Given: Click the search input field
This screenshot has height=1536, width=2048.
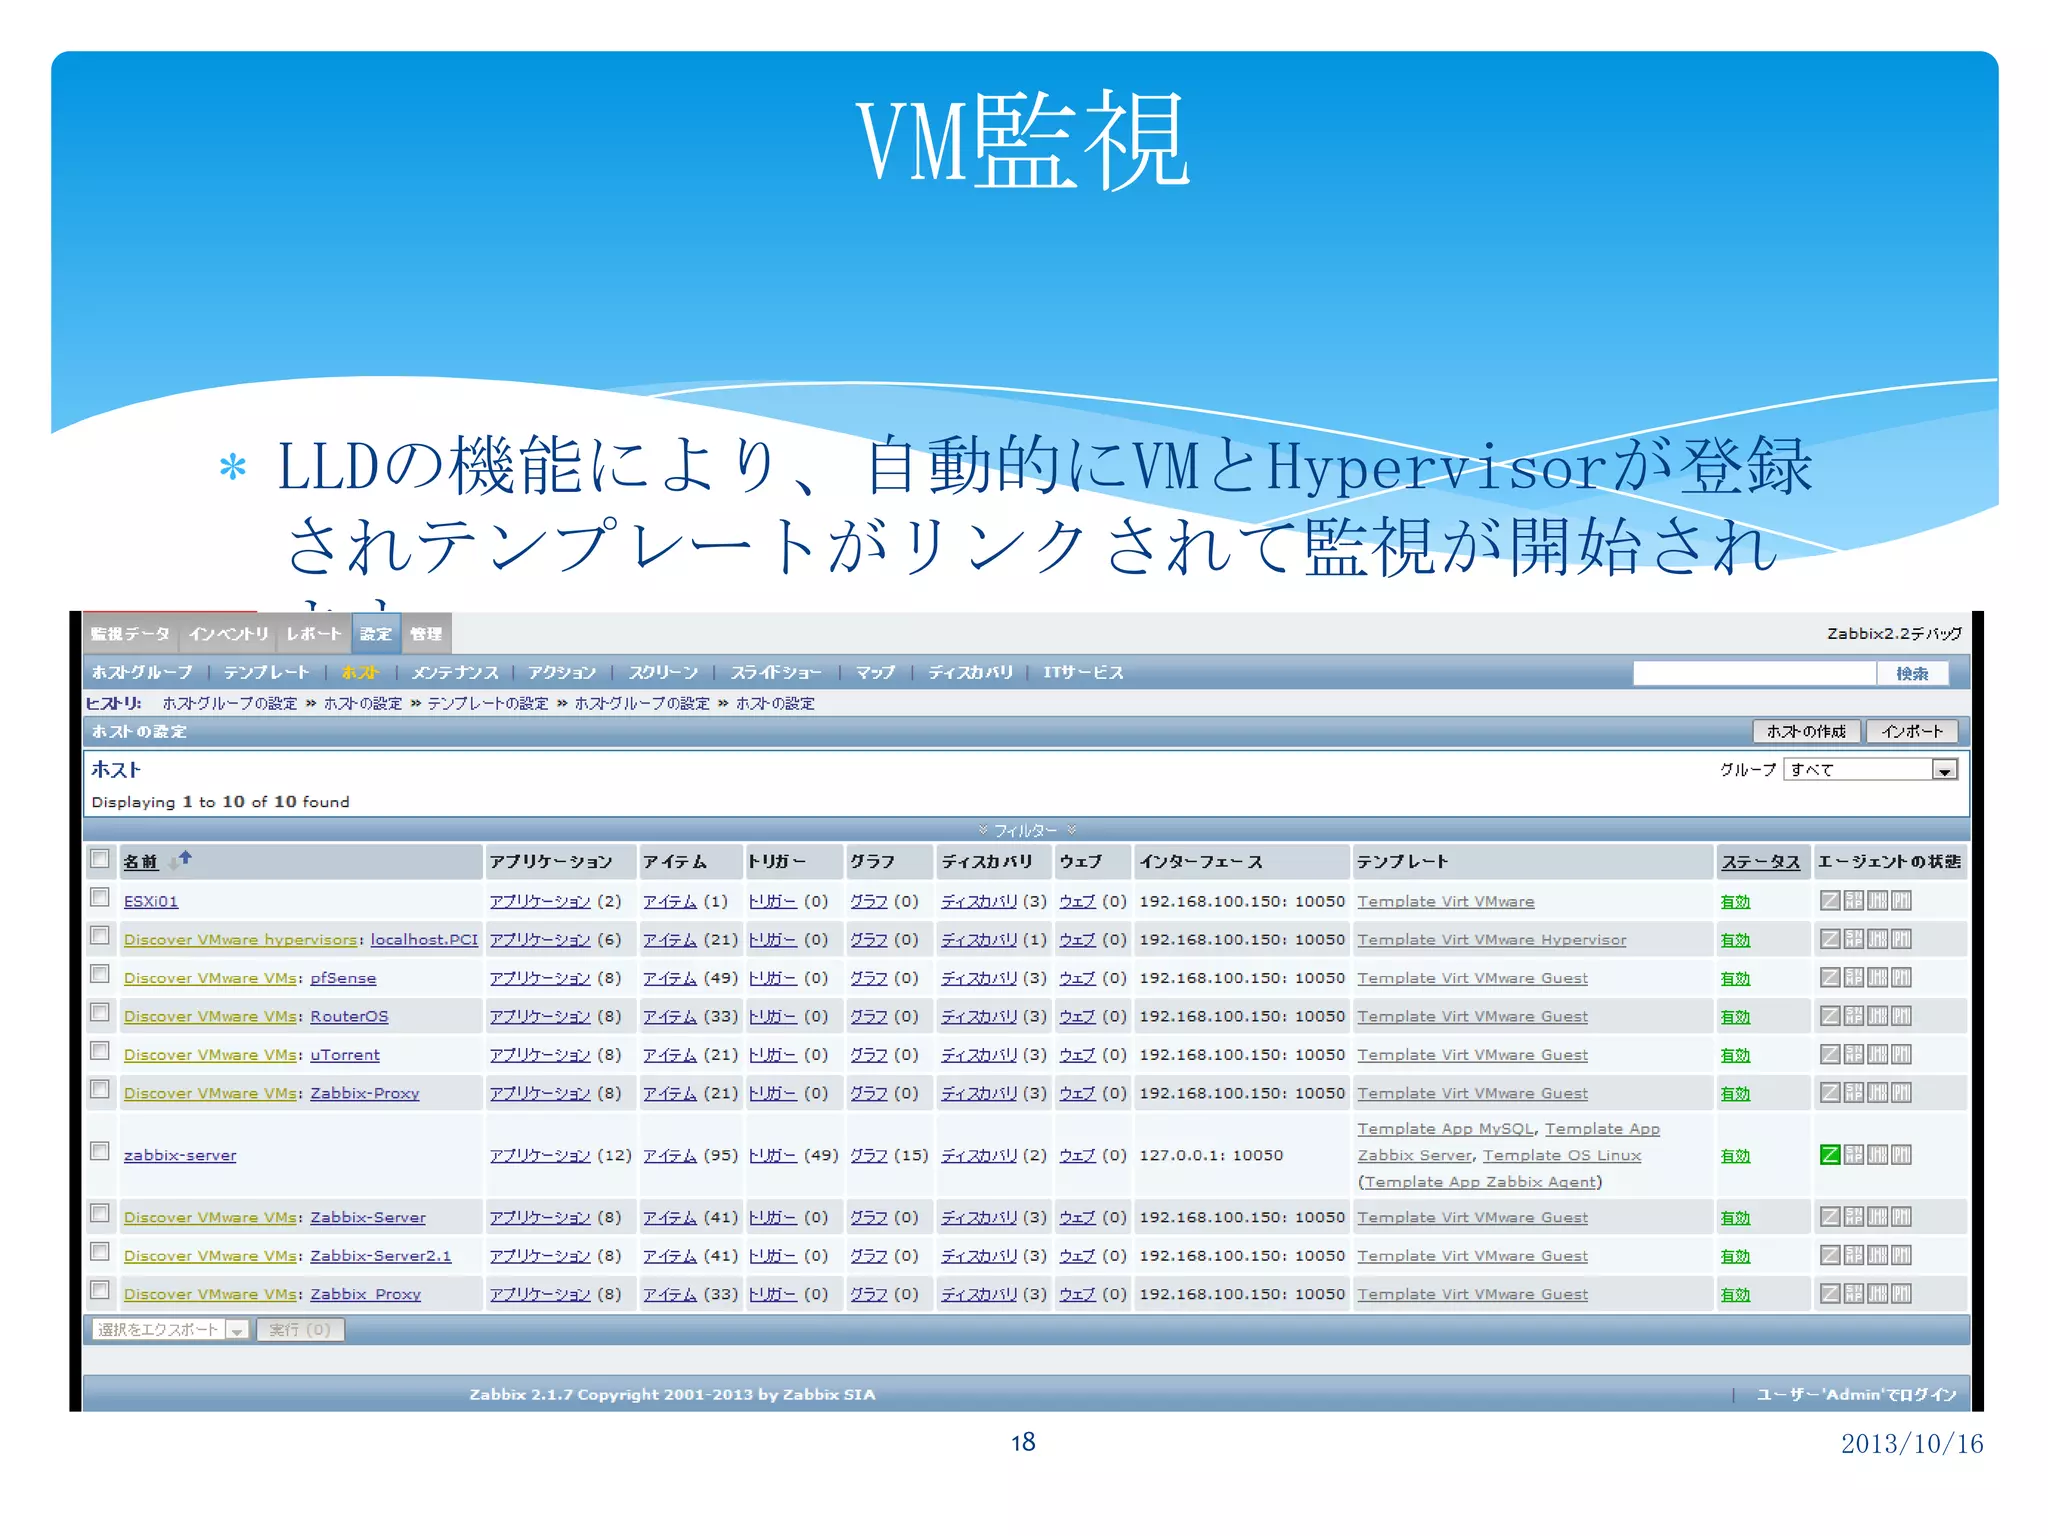Looking at the screenshot, I should point(1755,674).
